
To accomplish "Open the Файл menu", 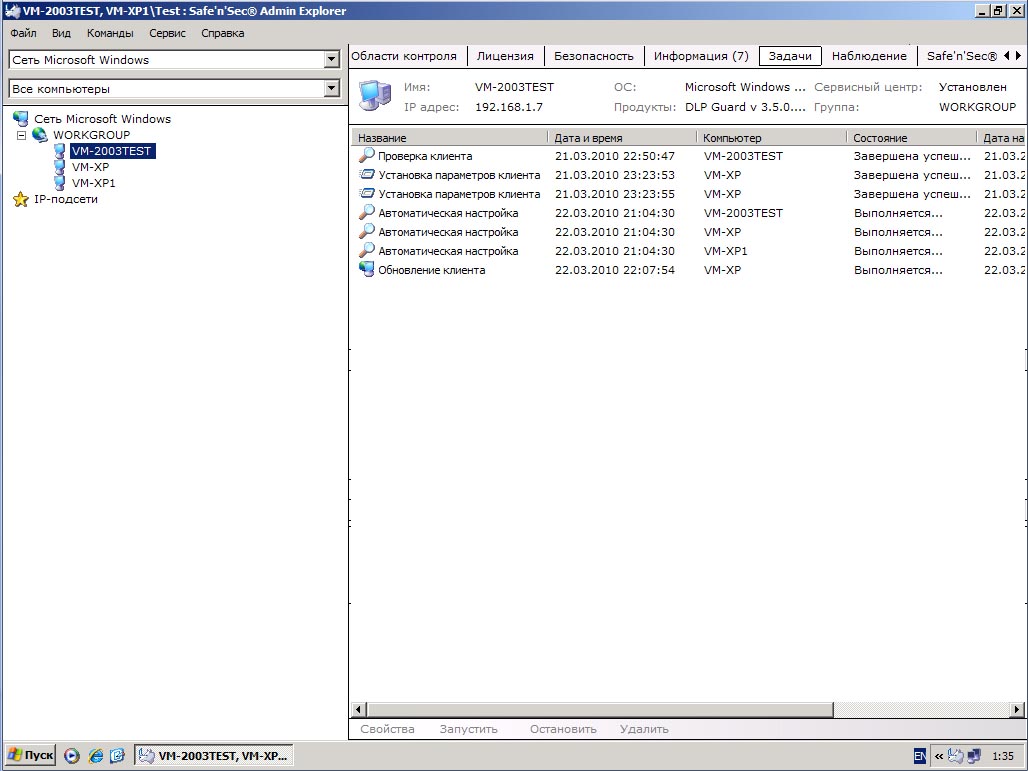I will pos(24,33).
